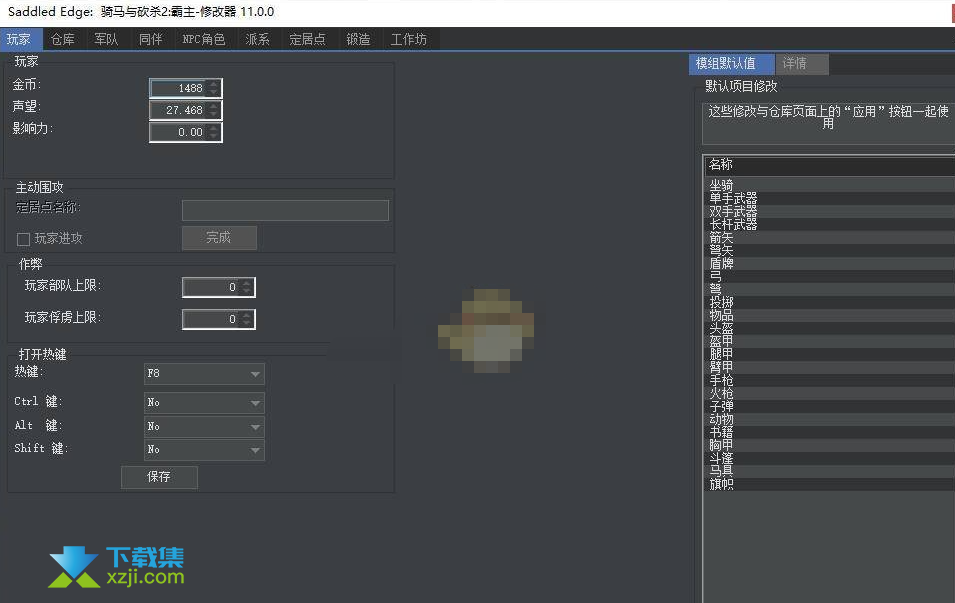This screenshot has width=955, height=603.
Task: Pick 书籍 from the list
Action: click(x=830, y=432)
